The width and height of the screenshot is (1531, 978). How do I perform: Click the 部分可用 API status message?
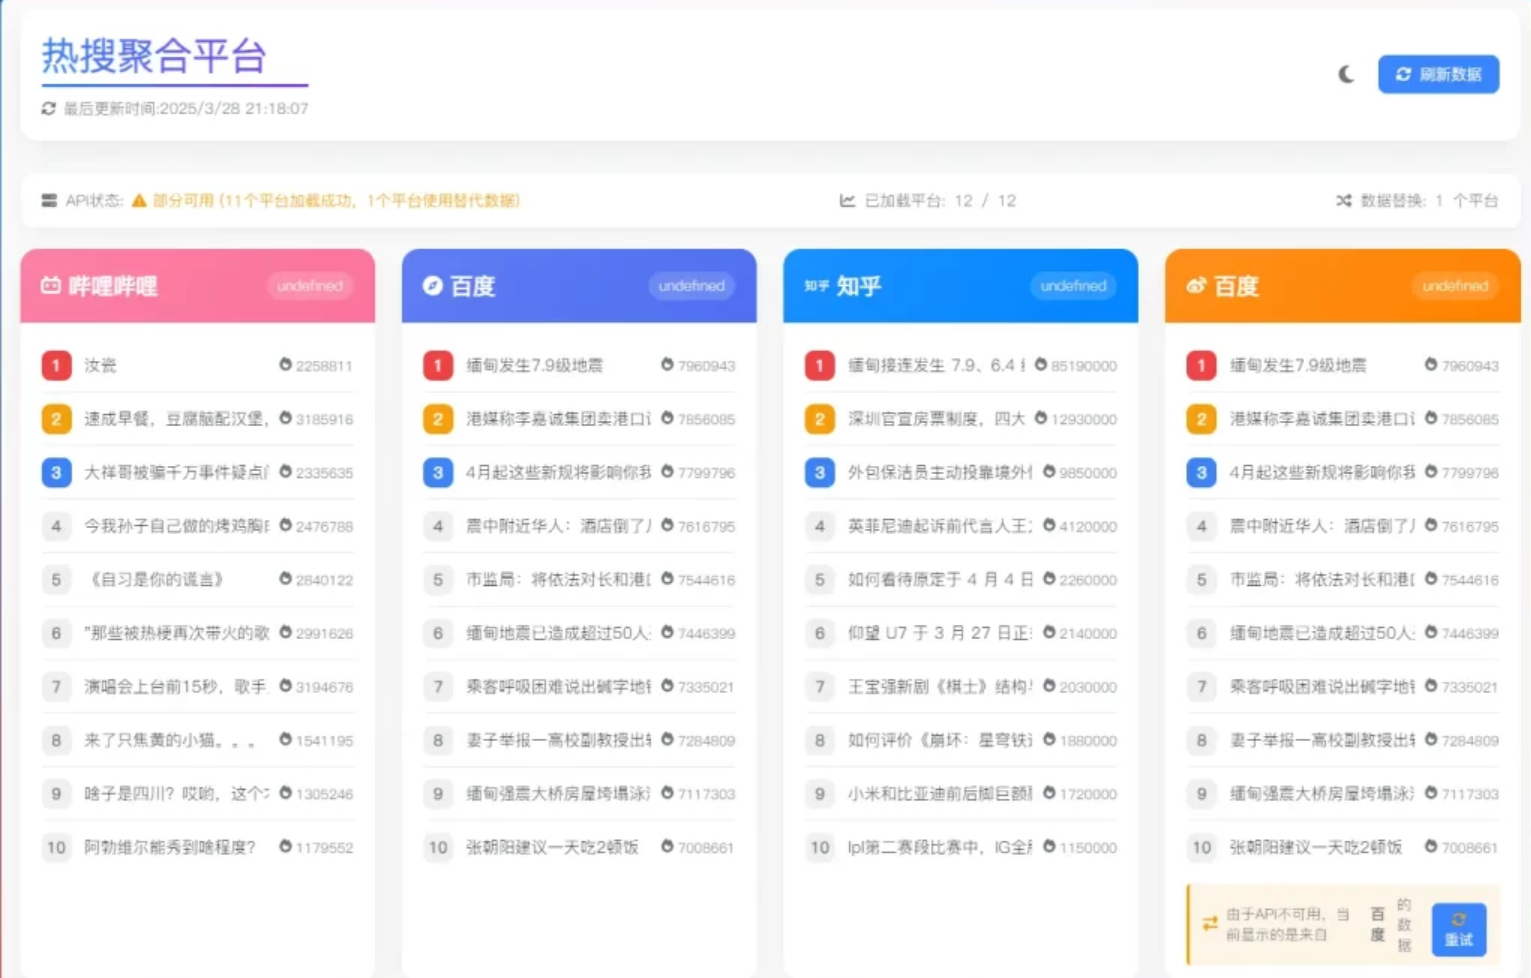[x=336, y=200]
